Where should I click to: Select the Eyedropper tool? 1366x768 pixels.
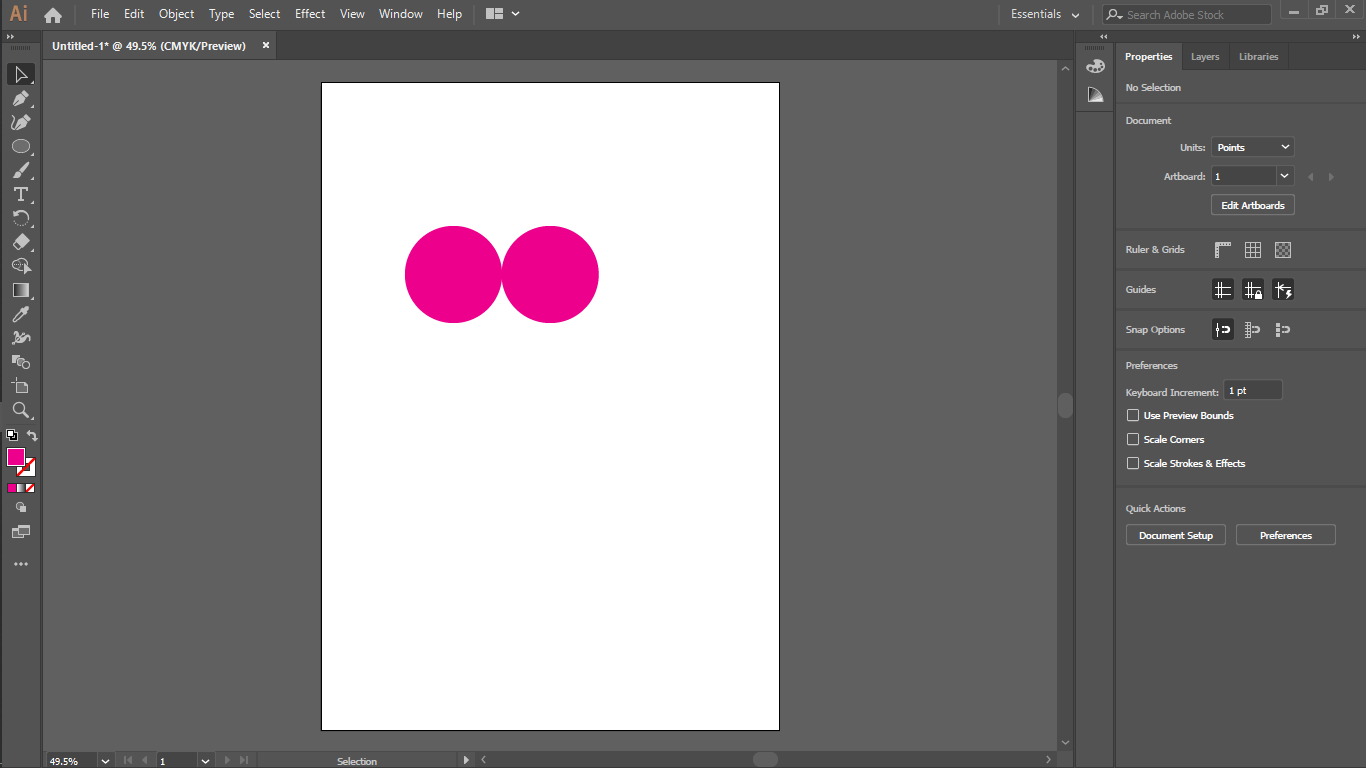click(21, 314)
